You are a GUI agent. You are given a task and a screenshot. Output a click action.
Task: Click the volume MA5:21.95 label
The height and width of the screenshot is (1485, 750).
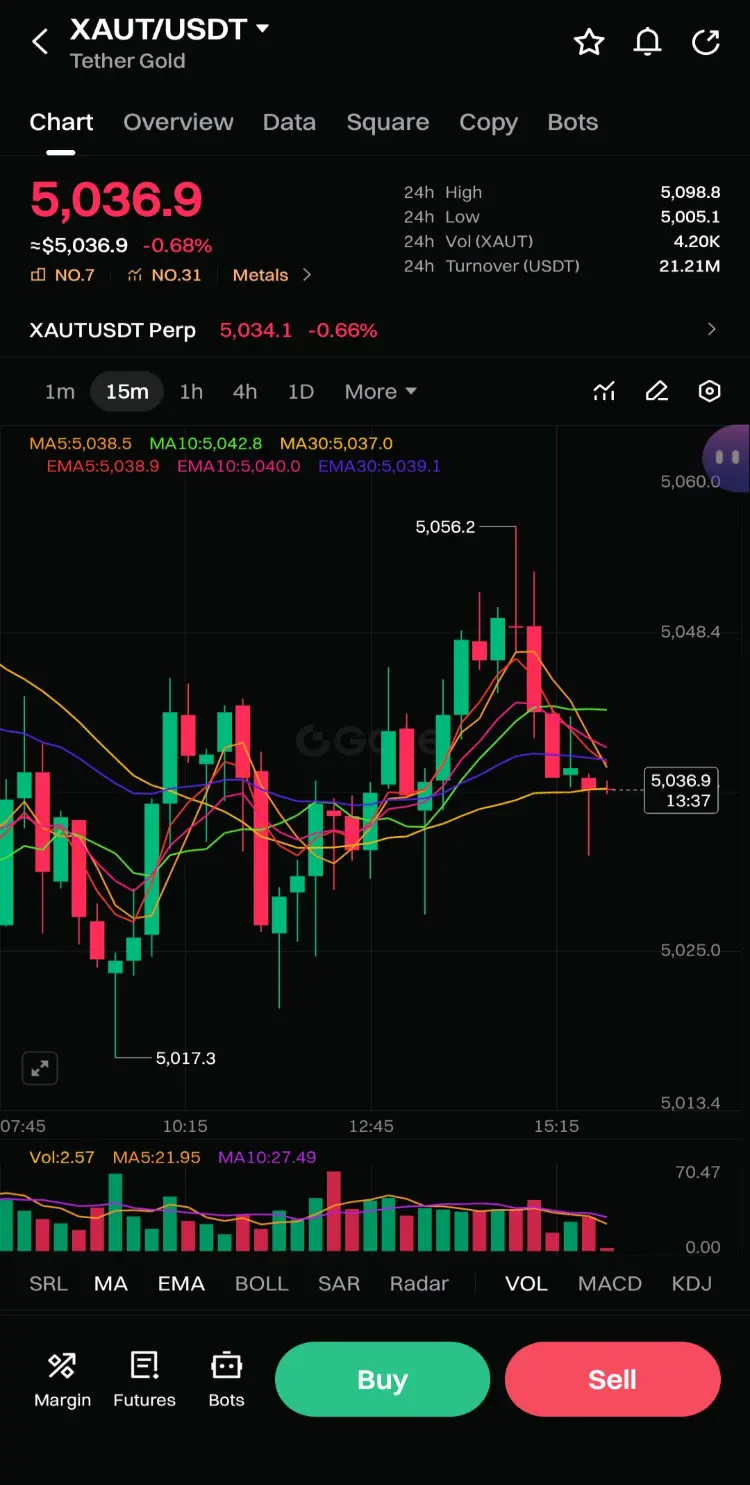[156, 1157]
